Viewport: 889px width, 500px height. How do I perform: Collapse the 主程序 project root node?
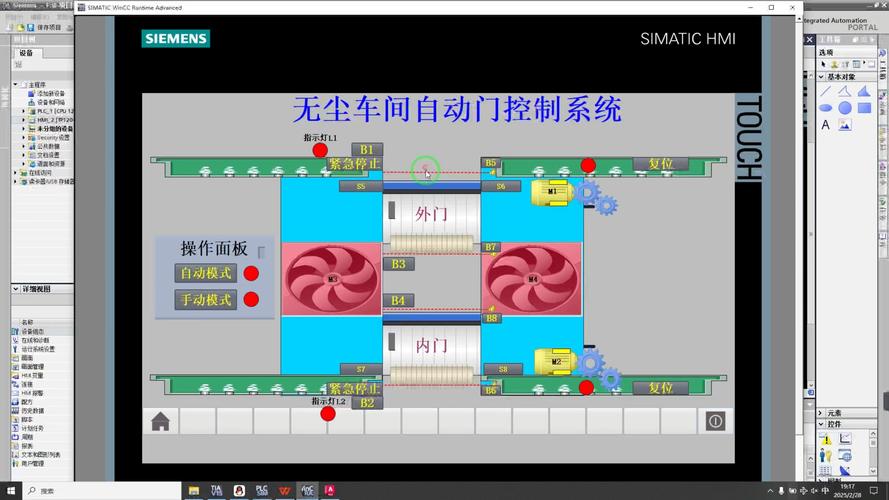click(16, 84)
